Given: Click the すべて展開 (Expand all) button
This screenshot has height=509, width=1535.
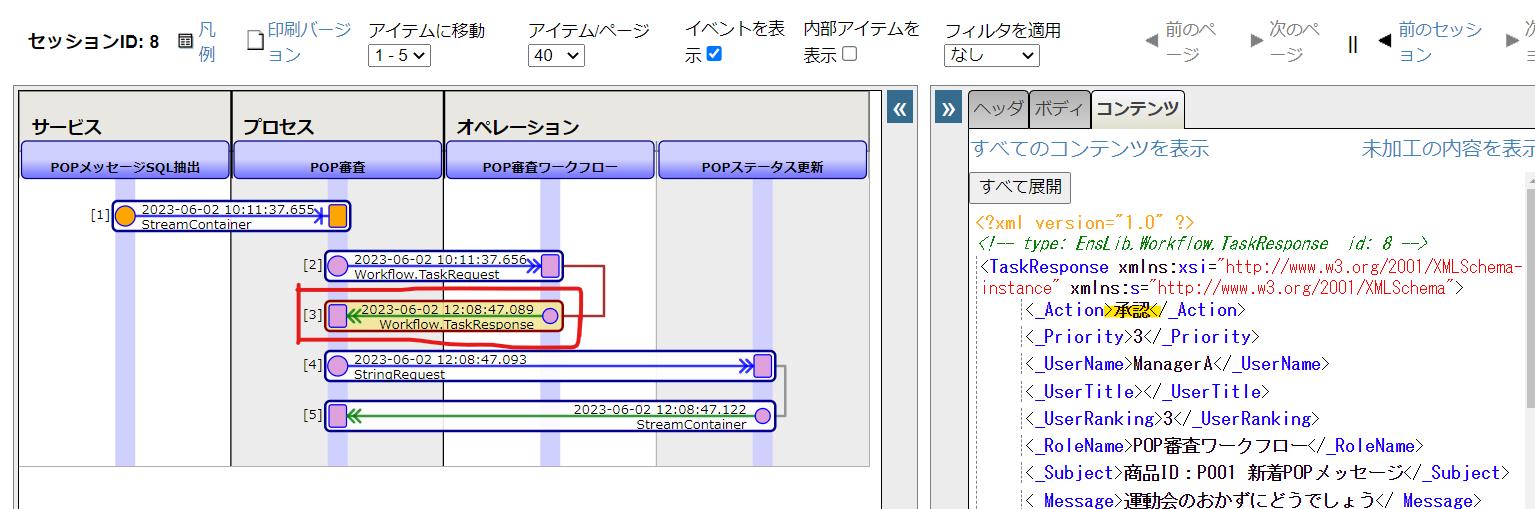Looking at the screenshot, I should click(x=1020, y=187).
